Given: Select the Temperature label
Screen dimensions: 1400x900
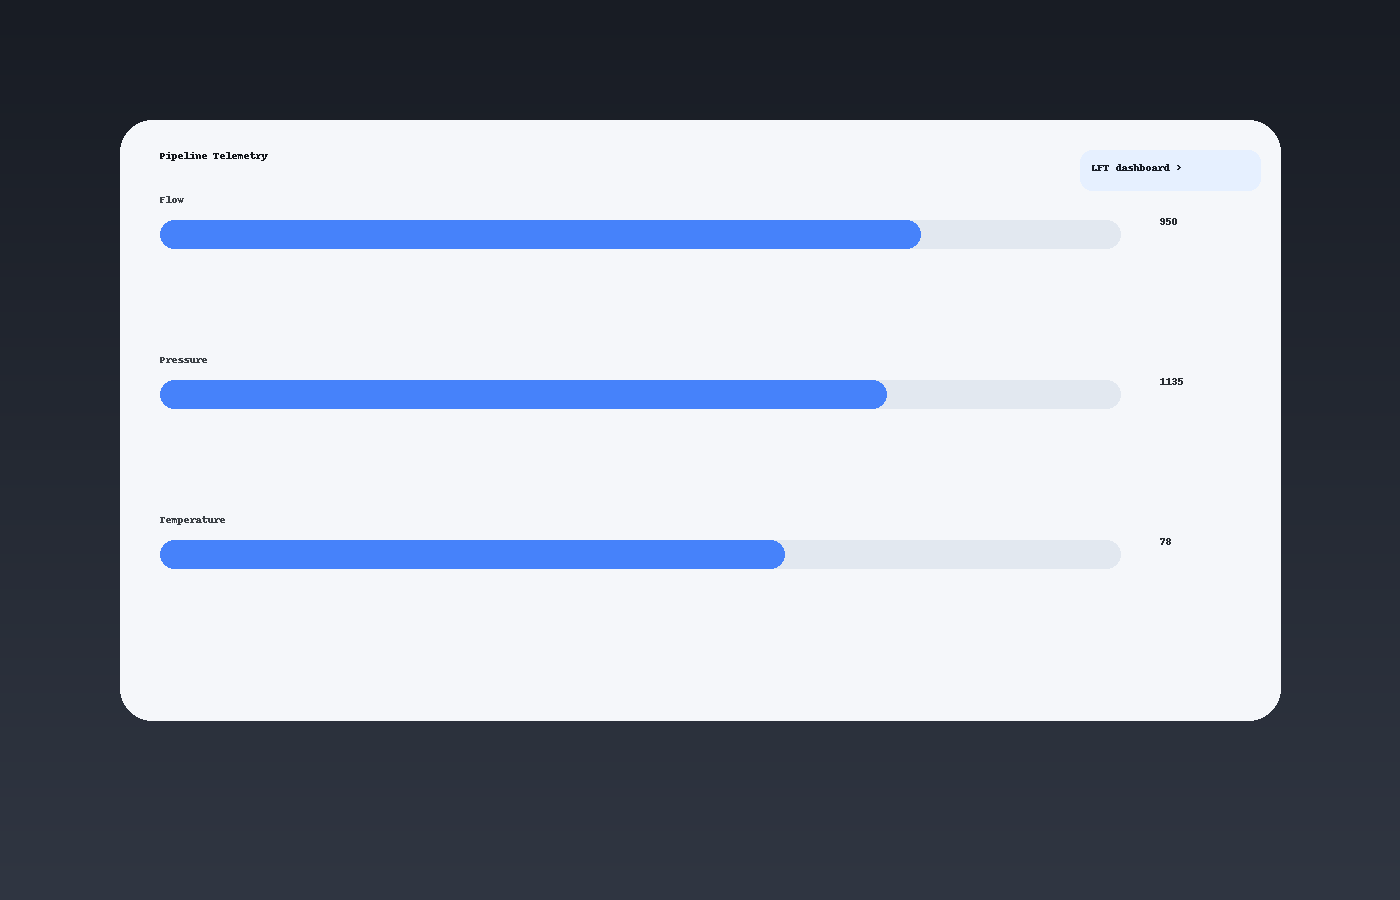Looking at the screenshot, I should click(192, 520).
